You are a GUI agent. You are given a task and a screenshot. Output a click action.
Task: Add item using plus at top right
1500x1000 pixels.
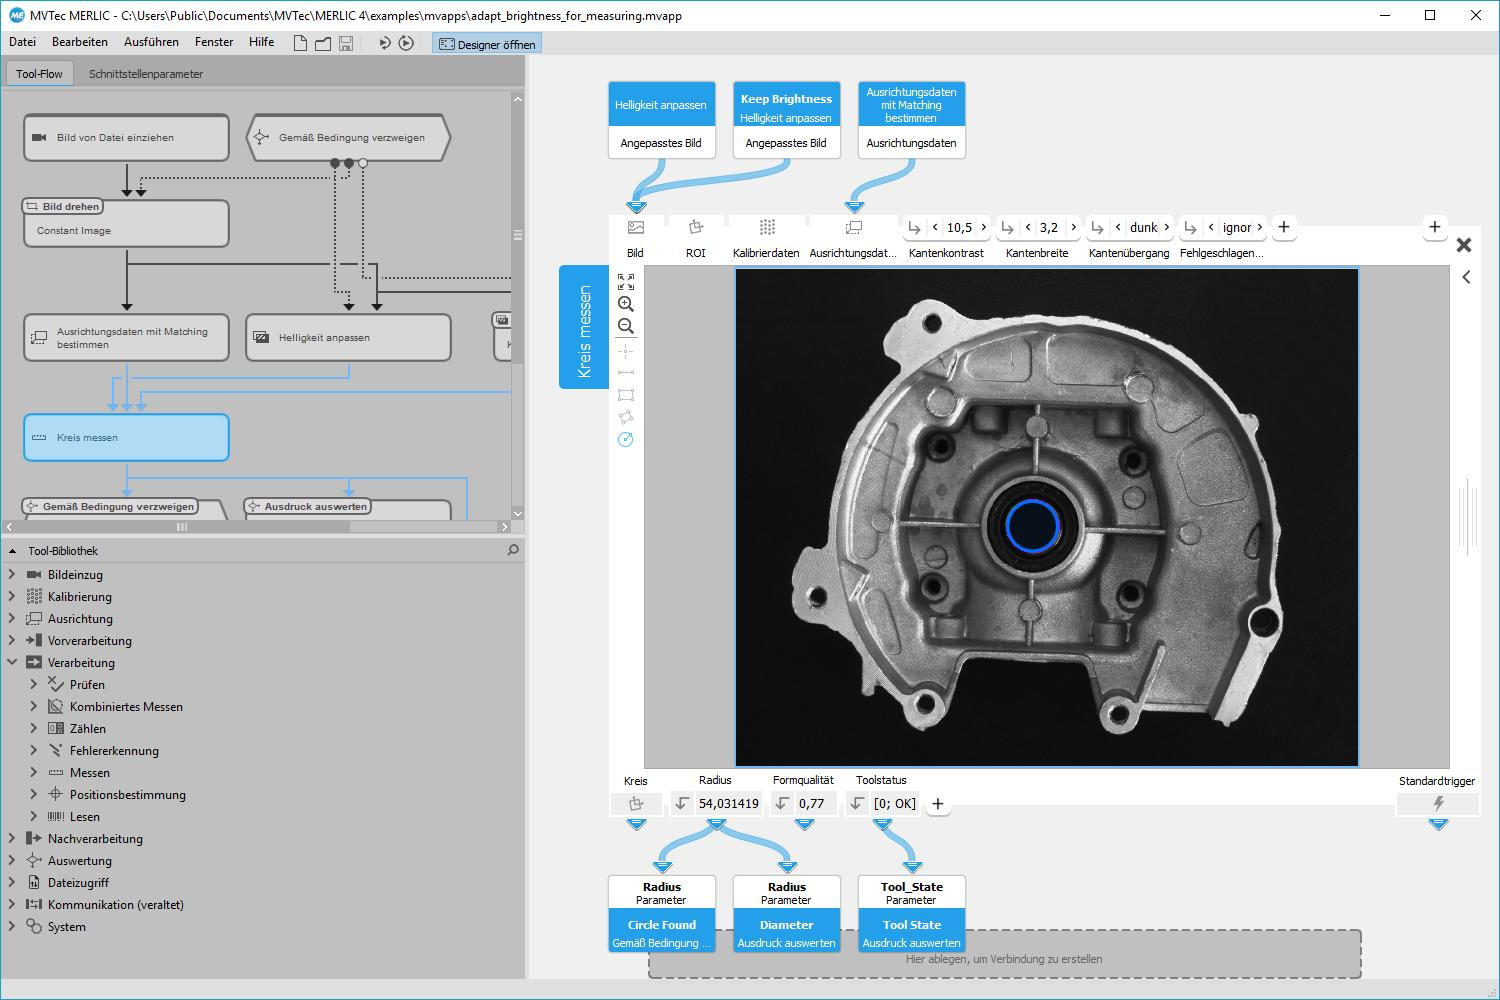[x=1434, y=227]
